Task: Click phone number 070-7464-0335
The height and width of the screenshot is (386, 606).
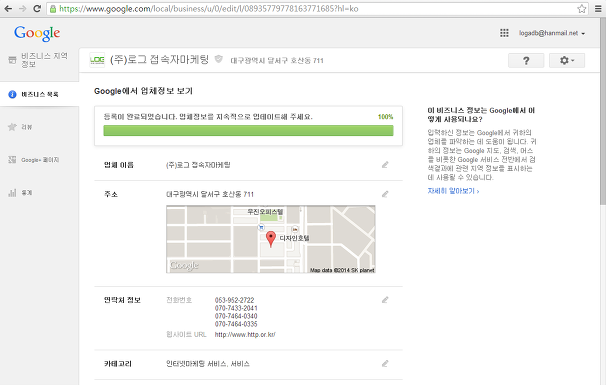Action: 236,324
